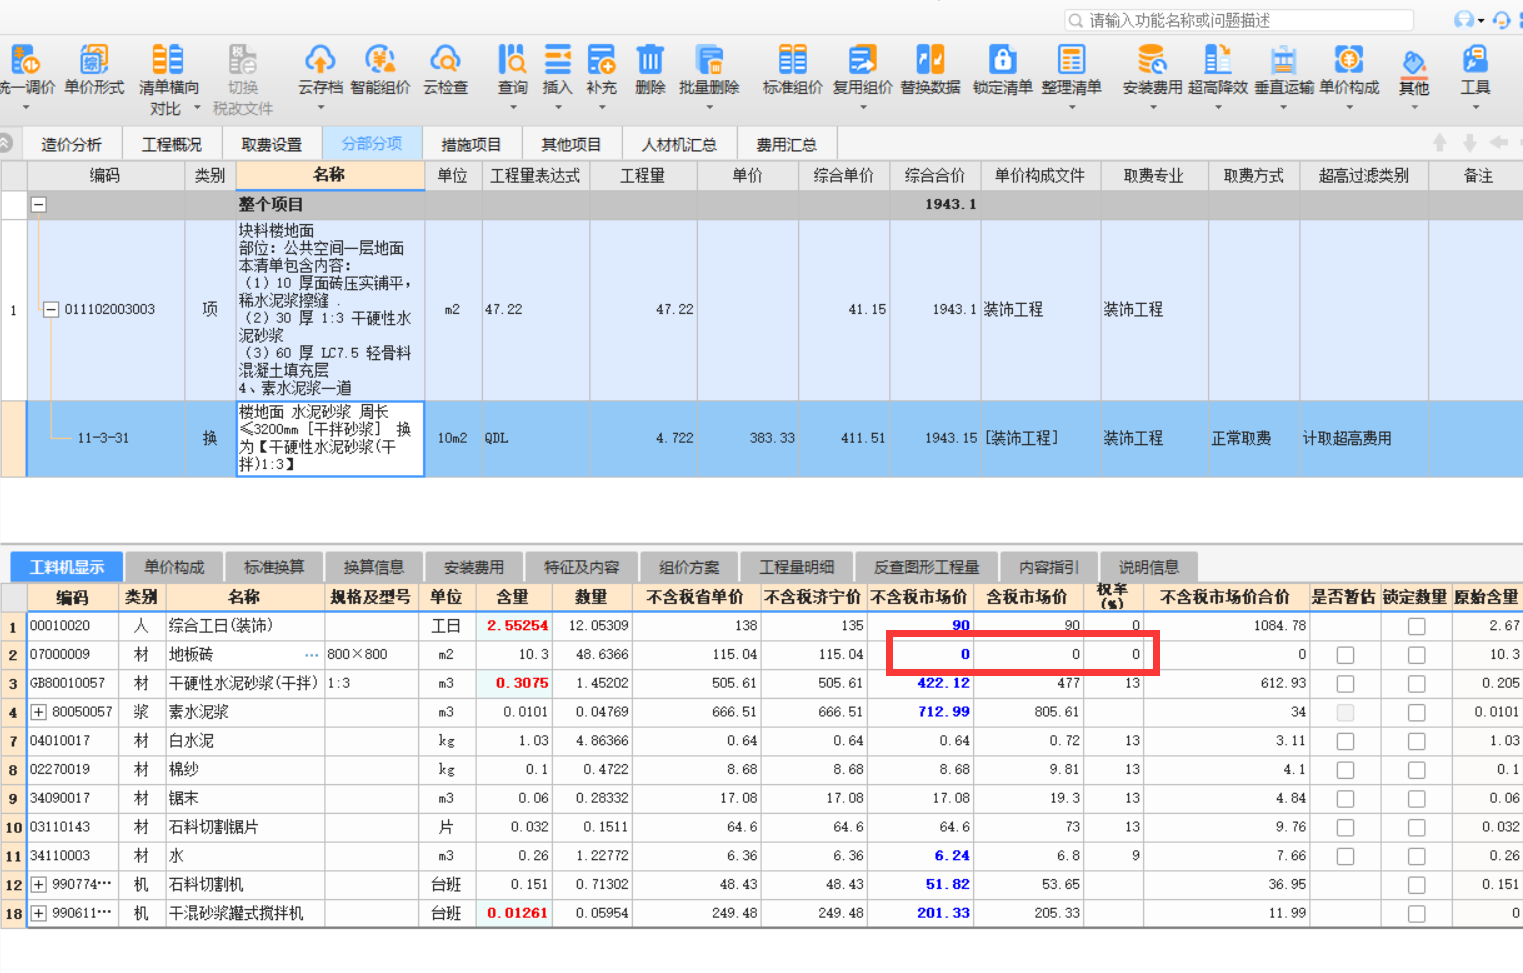This screenshot has height=973, width=1523.
Task: Open the 单价形式 tool
Action: tap(94, 62)
